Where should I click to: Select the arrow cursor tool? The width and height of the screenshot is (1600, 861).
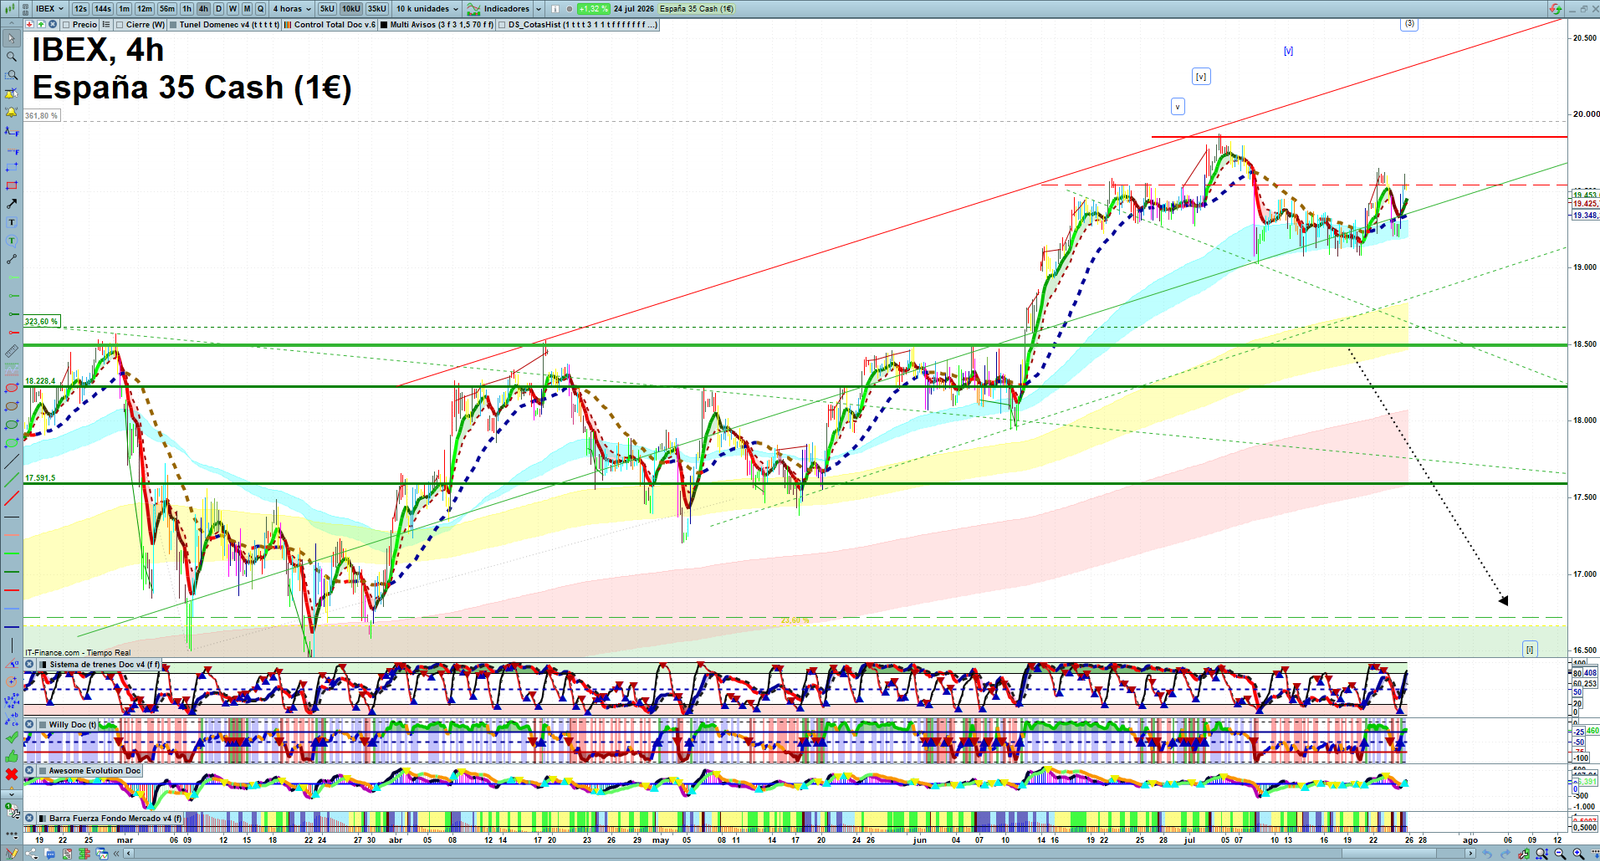[x=12, y=38]
